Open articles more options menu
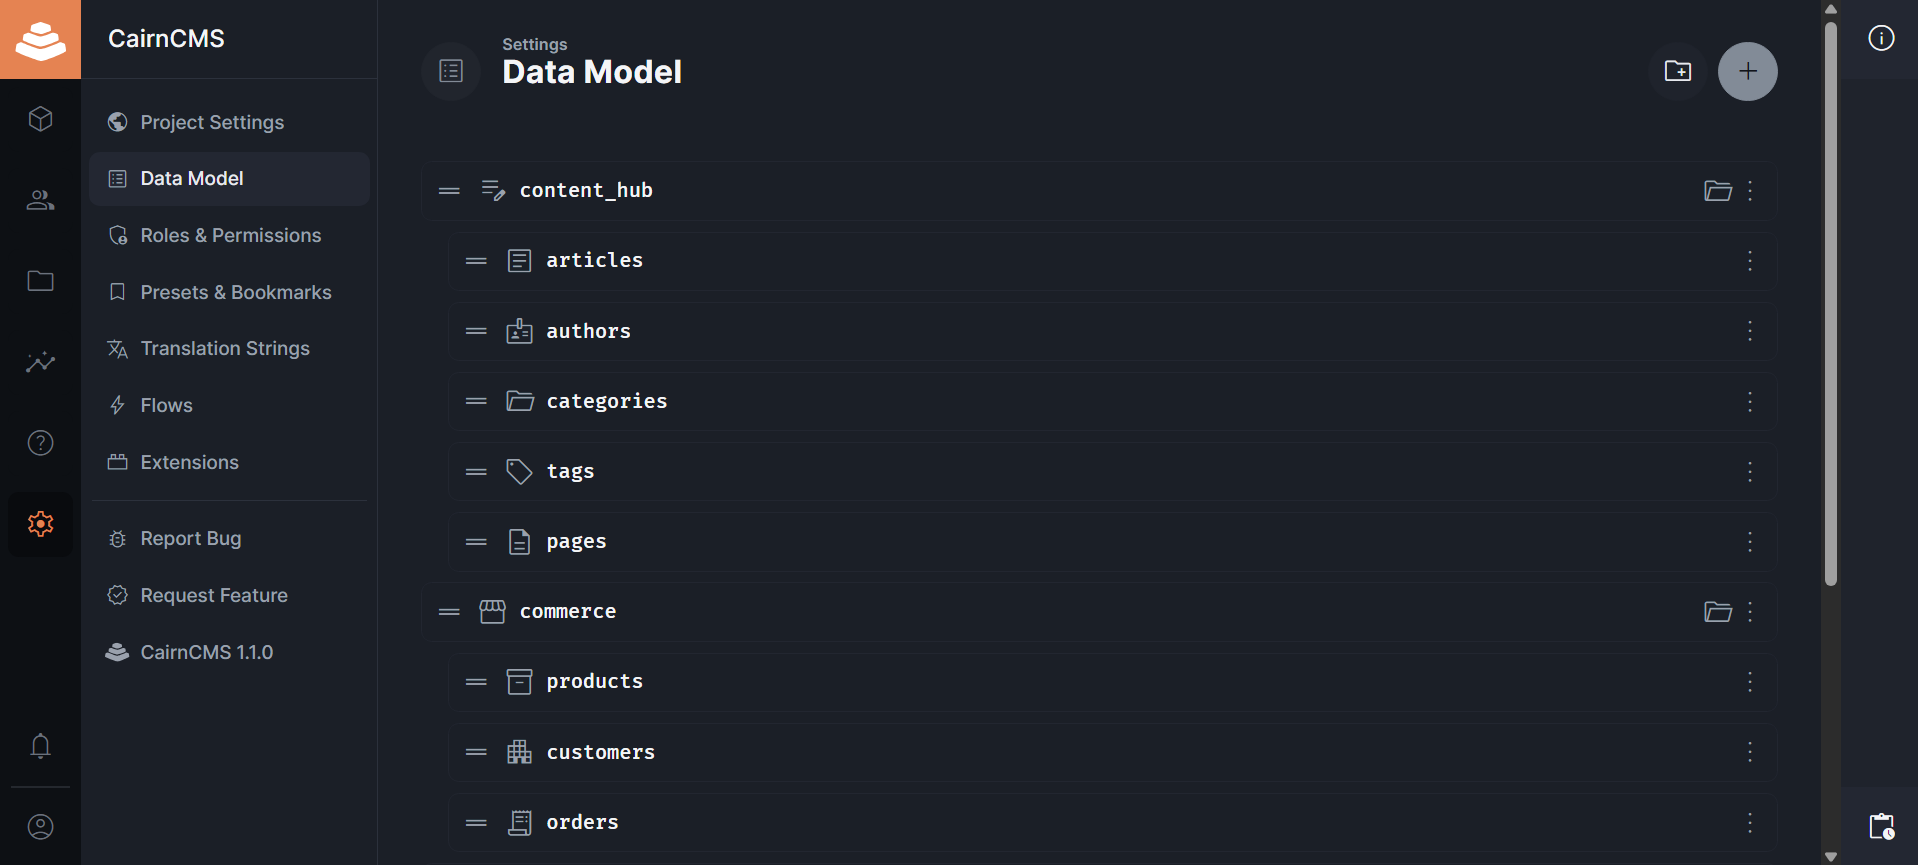 (x=1750, y=261)
